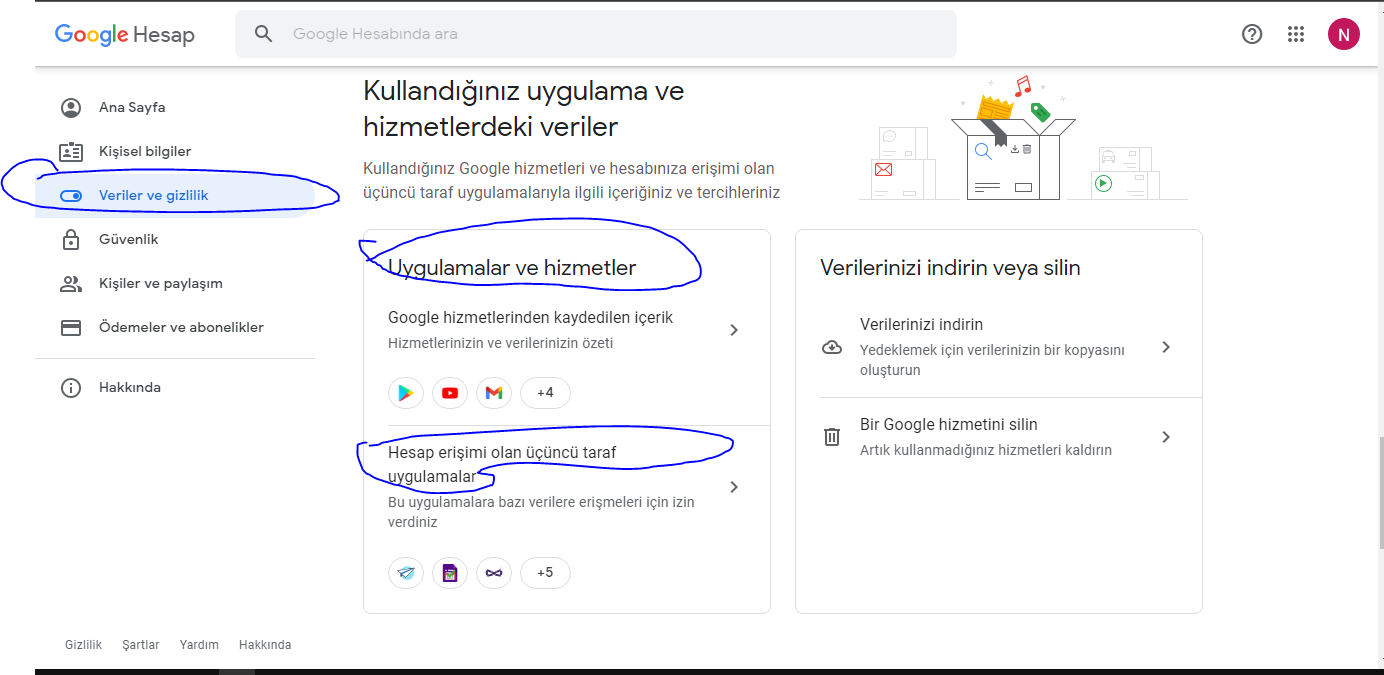1384x675 pixels.
Task: Click the YouTube icon
Action: point(450,393)
